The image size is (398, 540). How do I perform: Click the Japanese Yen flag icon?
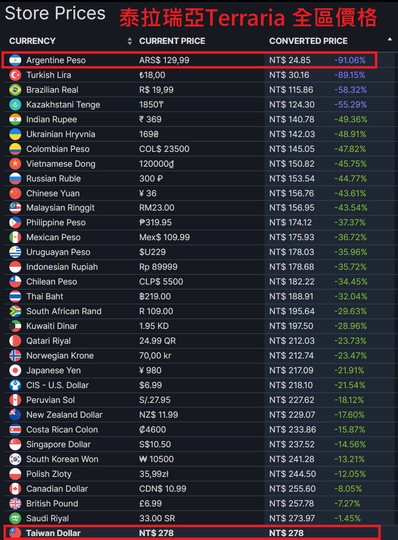(15, 371)
